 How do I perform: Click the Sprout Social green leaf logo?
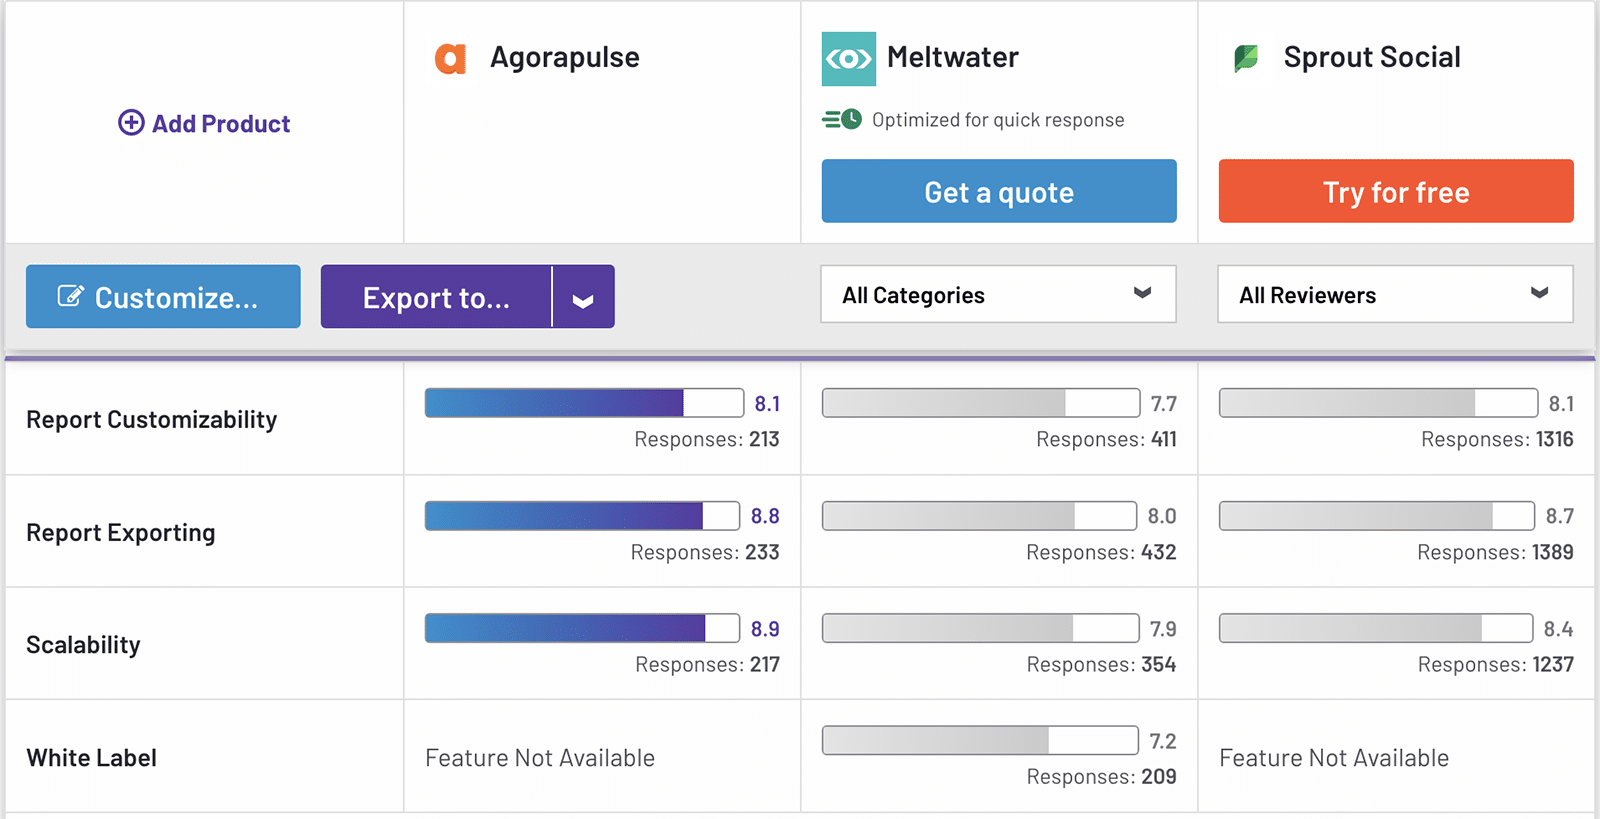tap(1246, 59)
